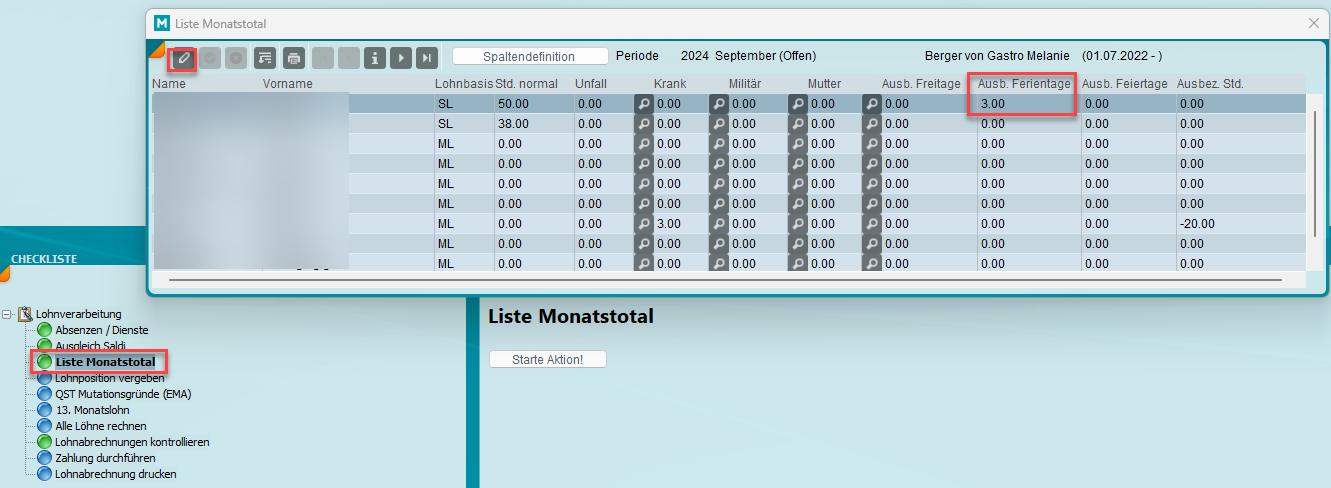Select Lohnabrechnungen kontrollieren in checklist

[132, 442]
